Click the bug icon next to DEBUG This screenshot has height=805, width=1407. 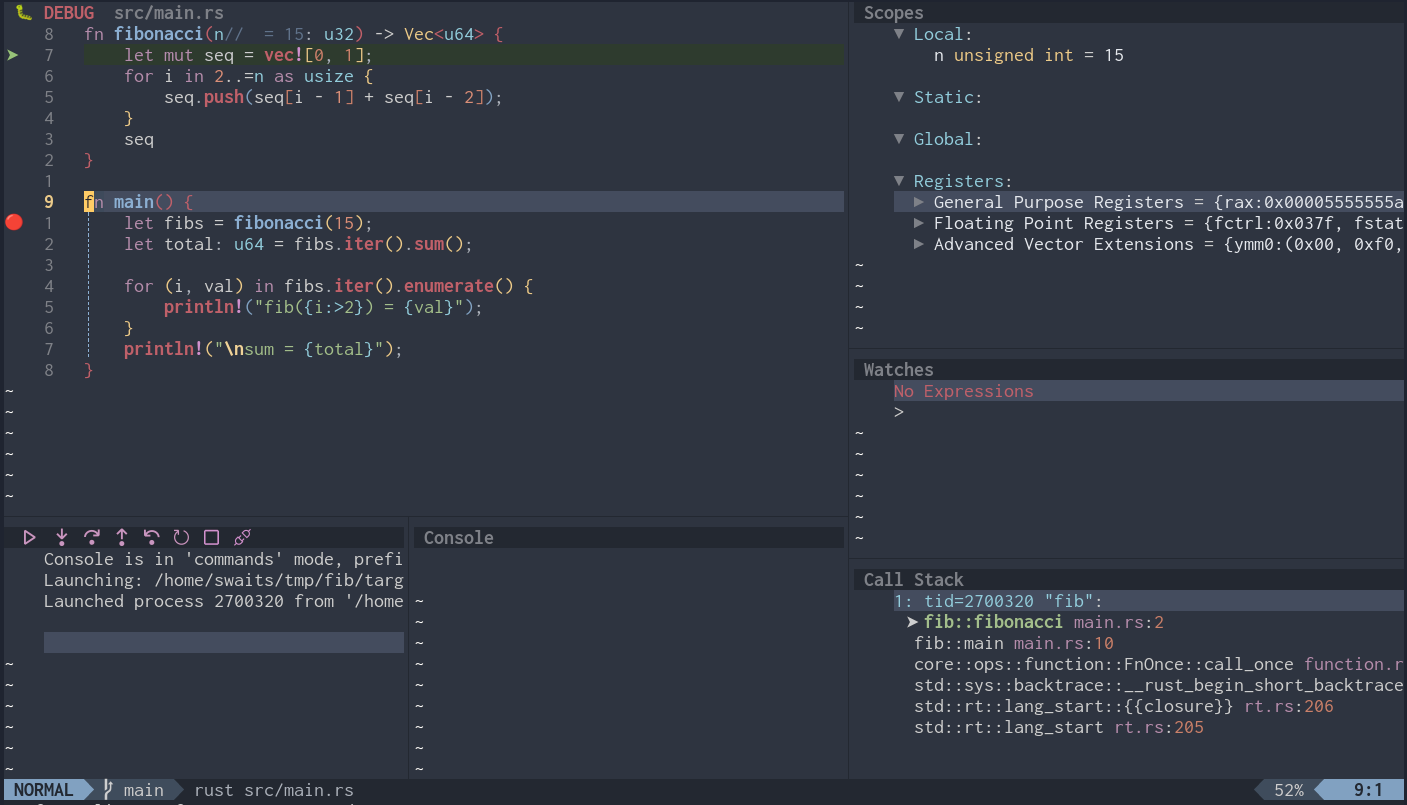pyautogui.click(x=25, y=13)
